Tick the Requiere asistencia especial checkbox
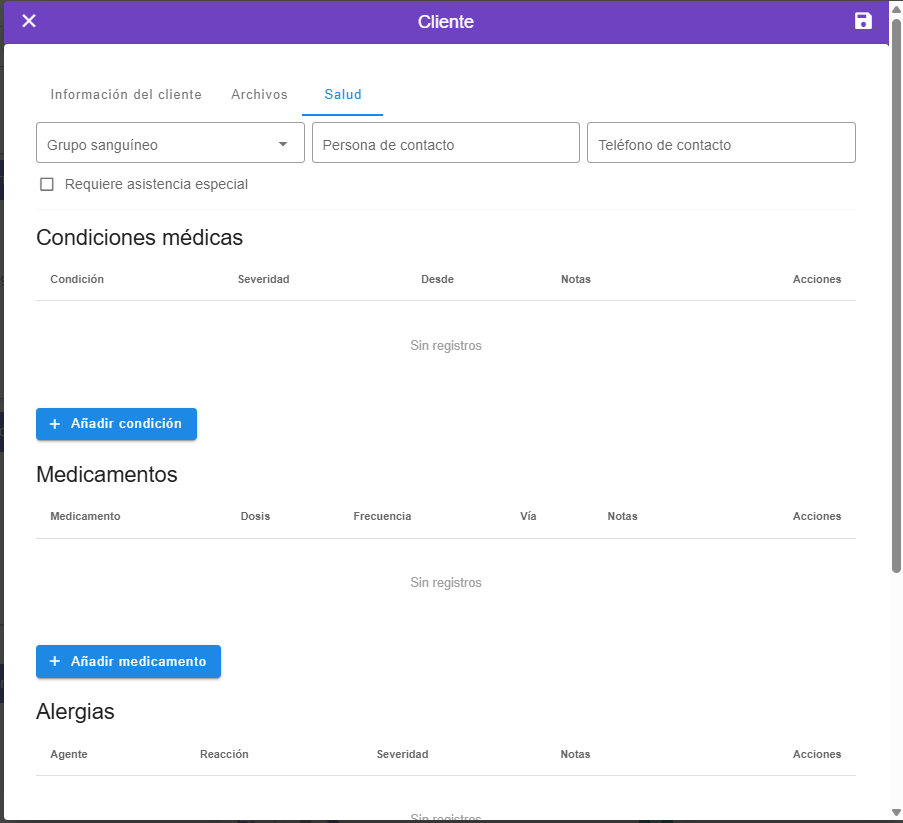903x823 pixels. (46, 185)
